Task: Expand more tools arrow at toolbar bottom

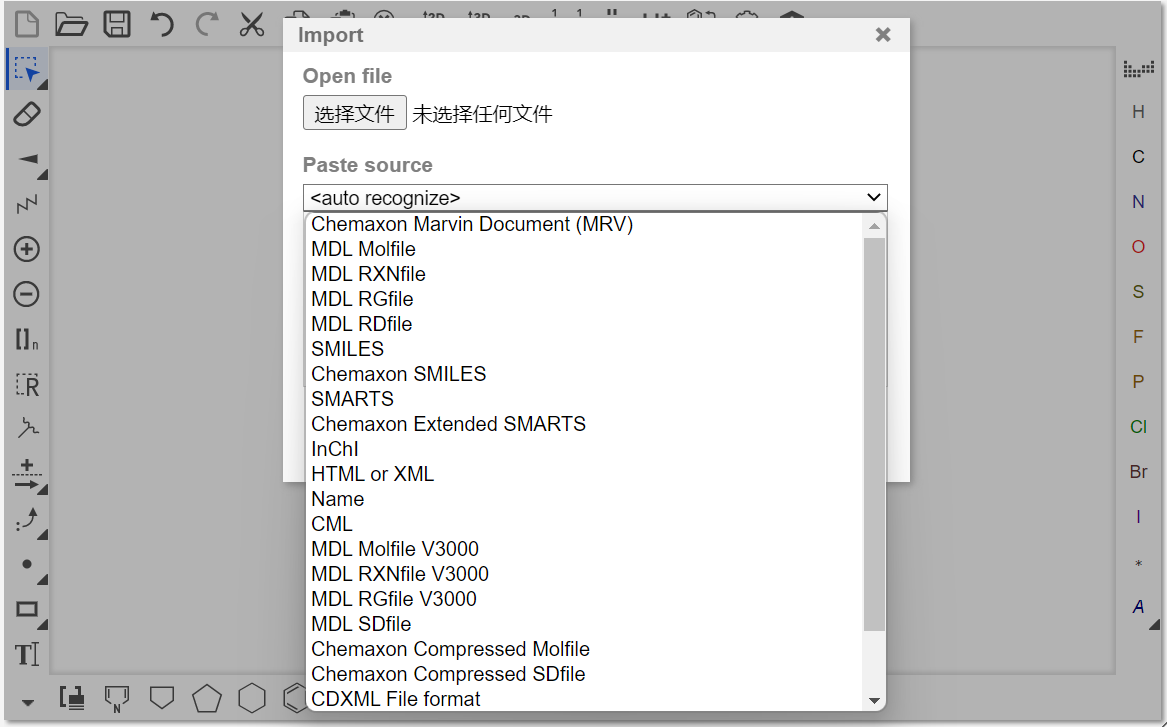Action: coord(28,702)
